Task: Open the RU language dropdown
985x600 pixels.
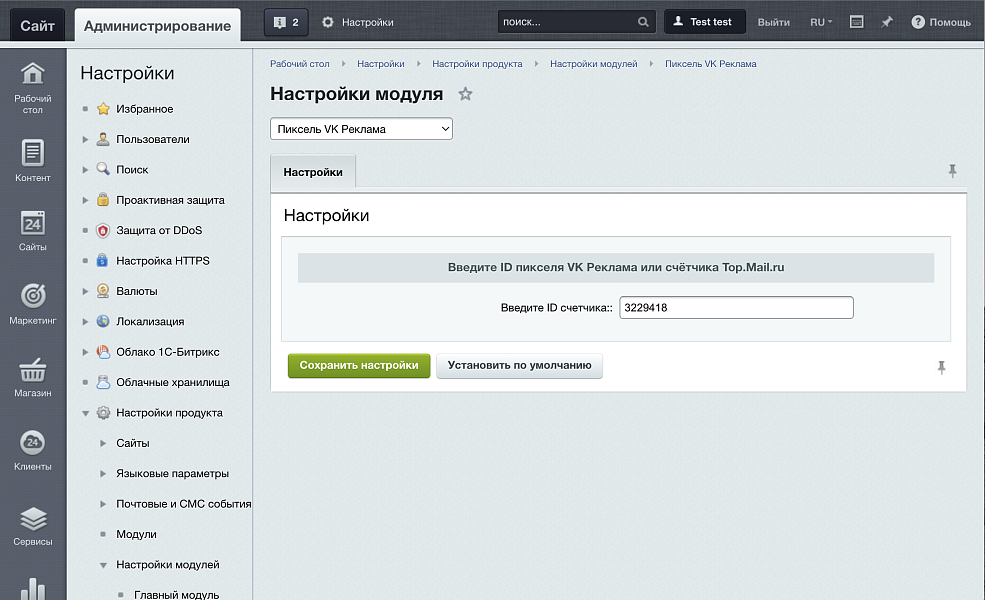Action: point(819,20)
